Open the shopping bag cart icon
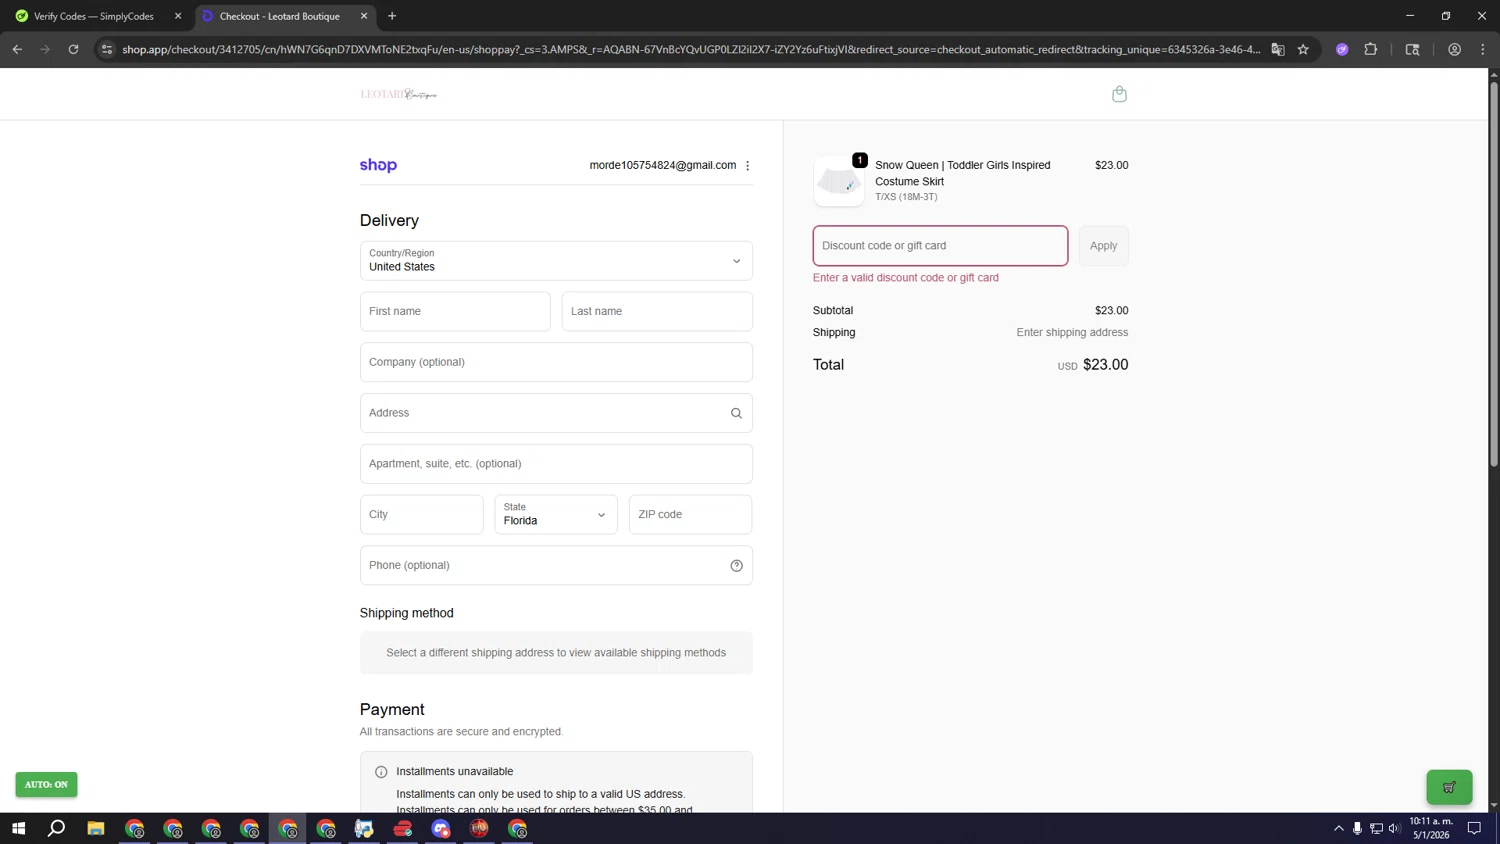 point(1119,94)
